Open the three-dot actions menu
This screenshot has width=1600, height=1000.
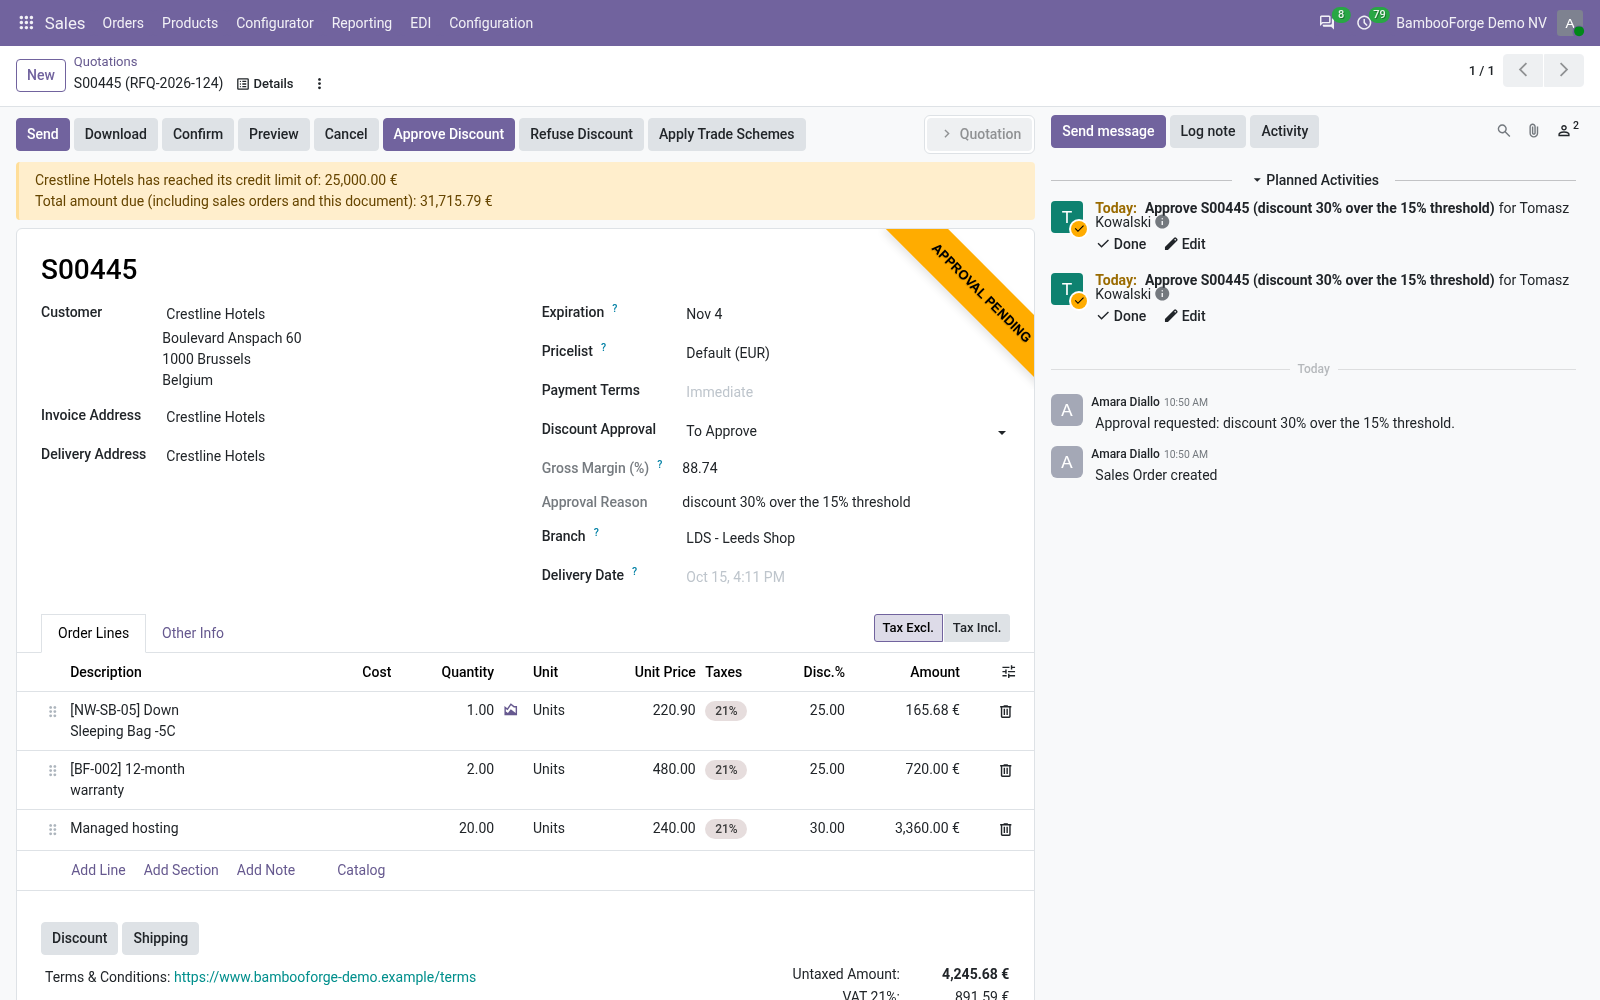point(319,84)
